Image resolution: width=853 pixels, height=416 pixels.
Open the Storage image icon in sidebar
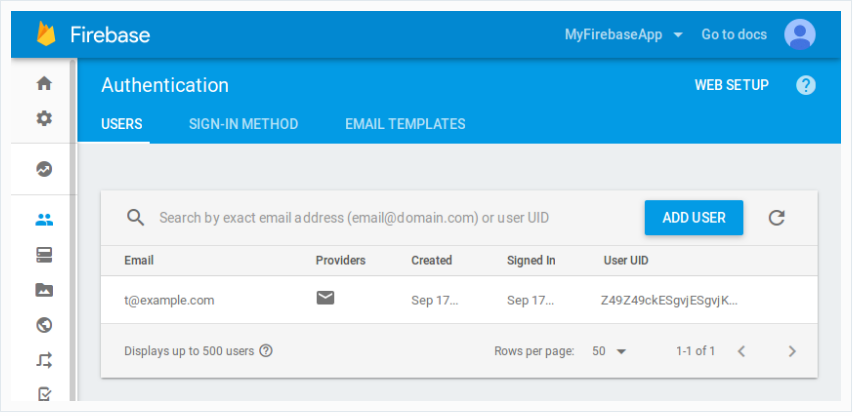44,290
